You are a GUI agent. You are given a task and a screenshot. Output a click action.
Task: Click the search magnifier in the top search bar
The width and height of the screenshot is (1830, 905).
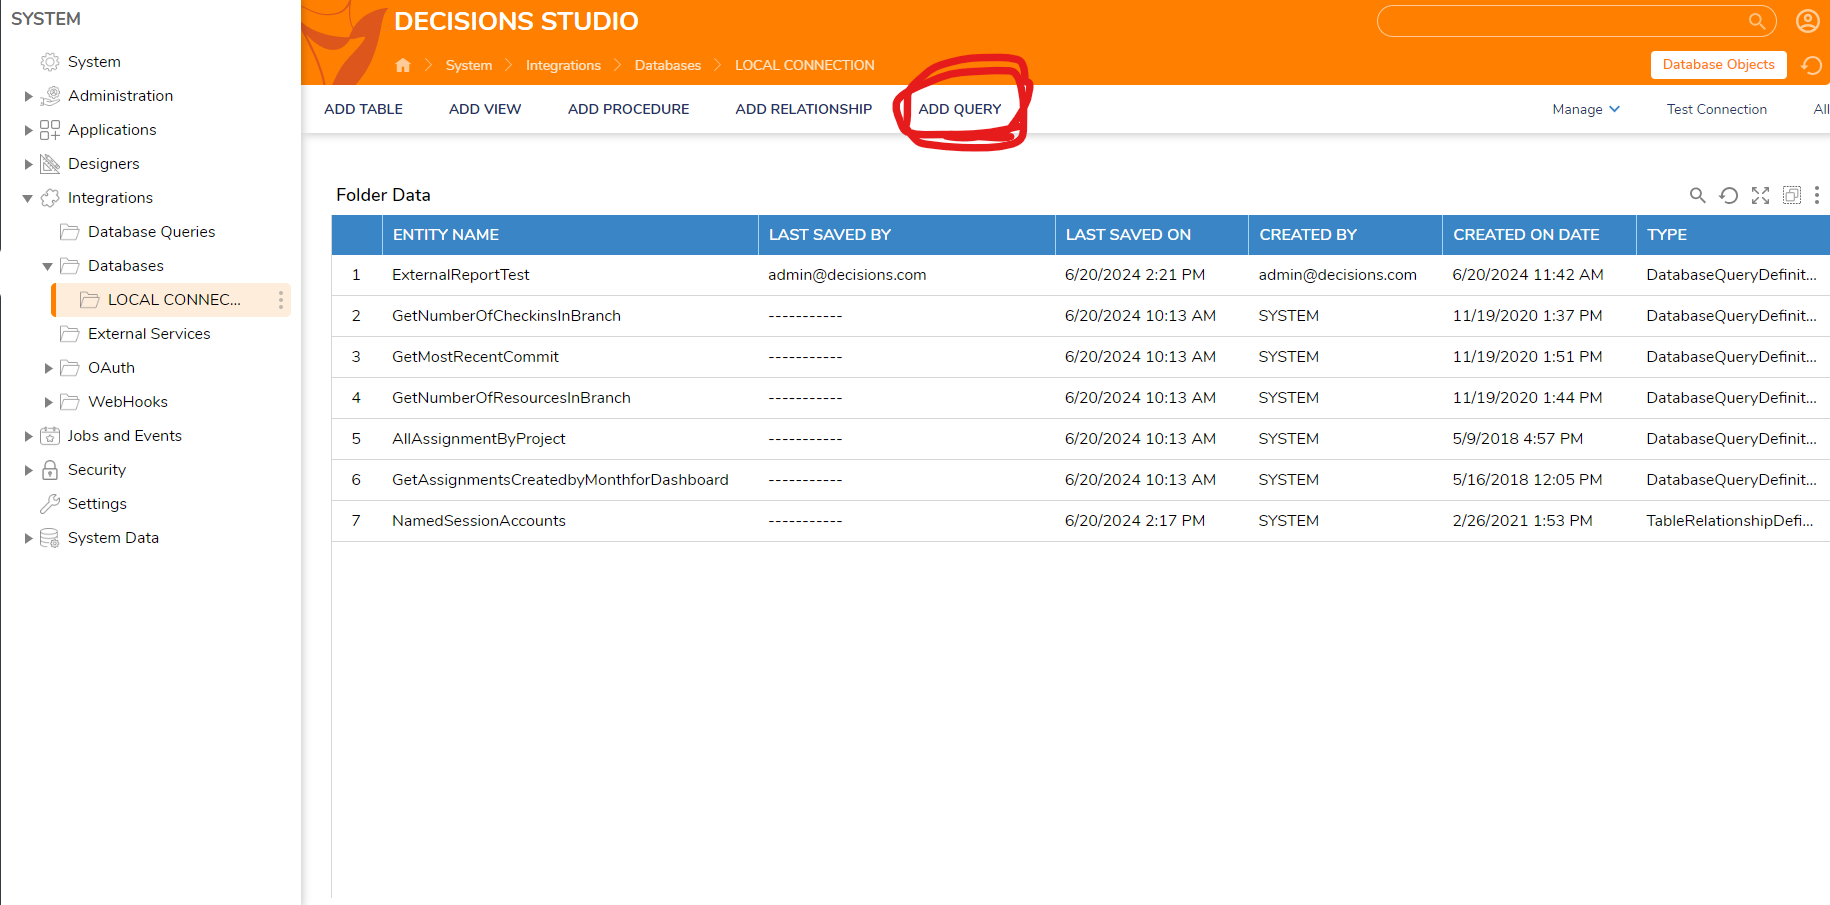1756,21
